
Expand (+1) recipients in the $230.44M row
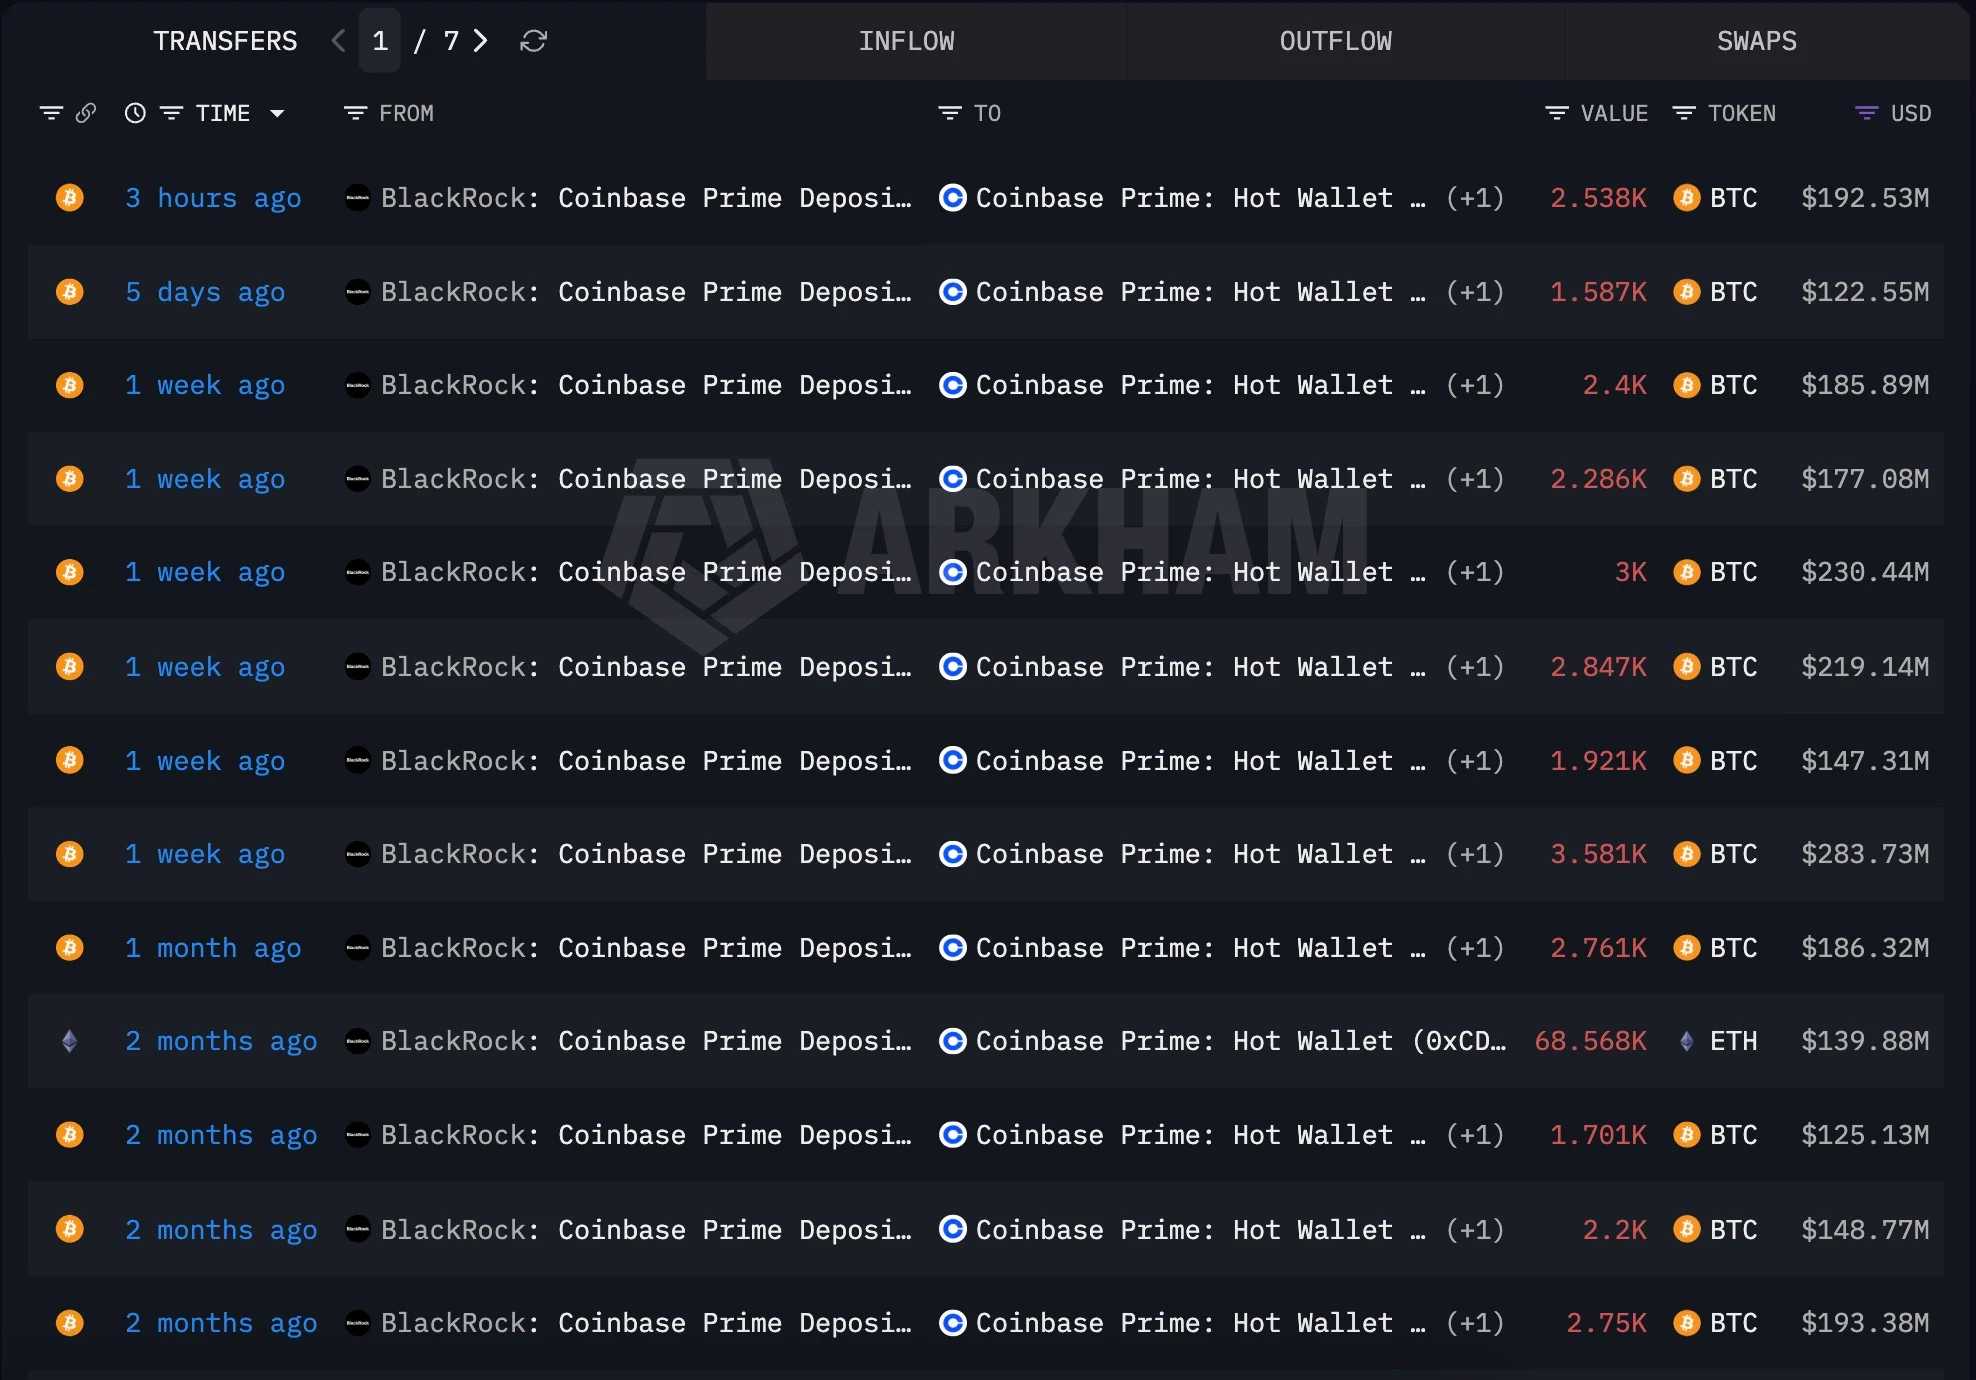[x=1475, y=572]
